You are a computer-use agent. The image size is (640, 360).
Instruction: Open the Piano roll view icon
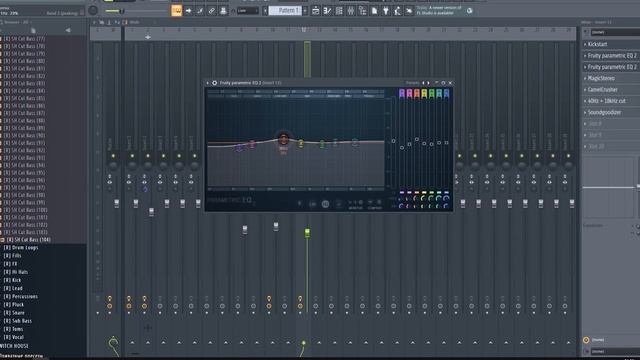click(x=327, y=11)
